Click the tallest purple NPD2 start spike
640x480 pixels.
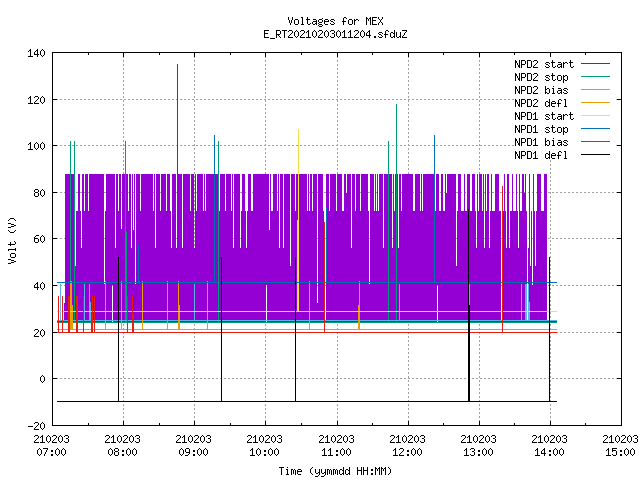pyautogui.click(x=178, y=119)
